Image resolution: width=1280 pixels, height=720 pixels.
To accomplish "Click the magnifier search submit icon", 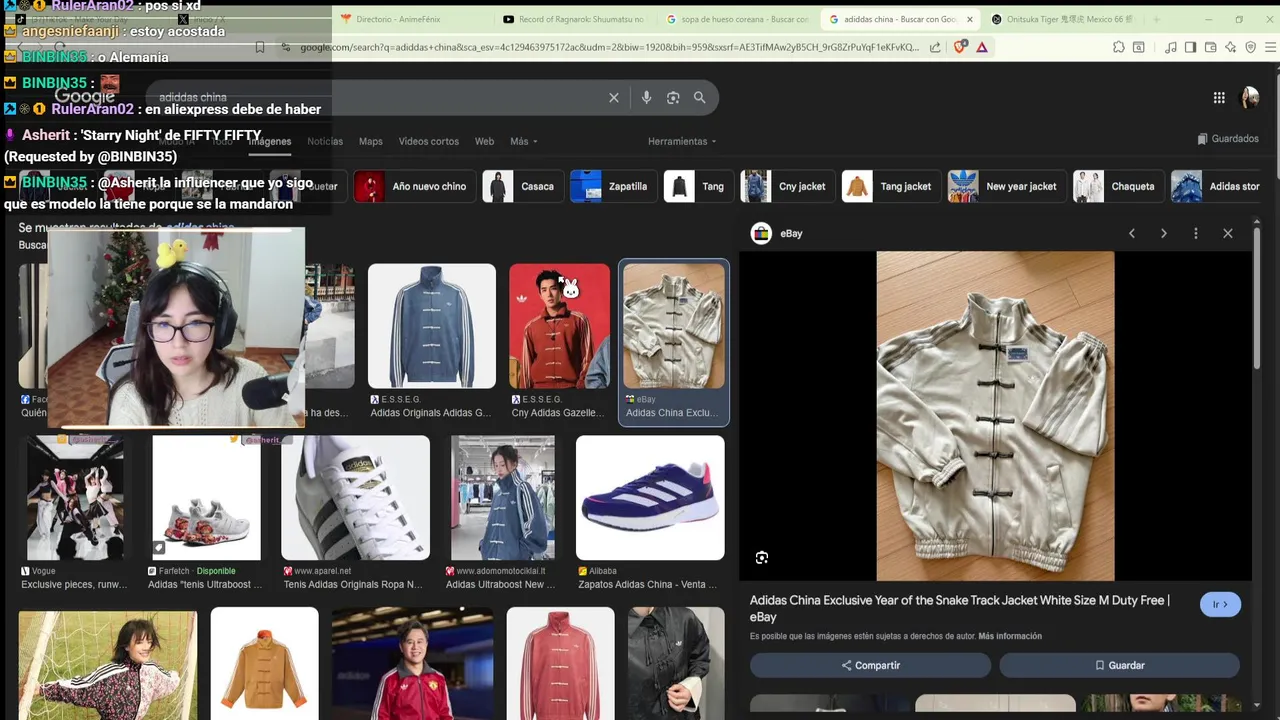I will (700, 97).
